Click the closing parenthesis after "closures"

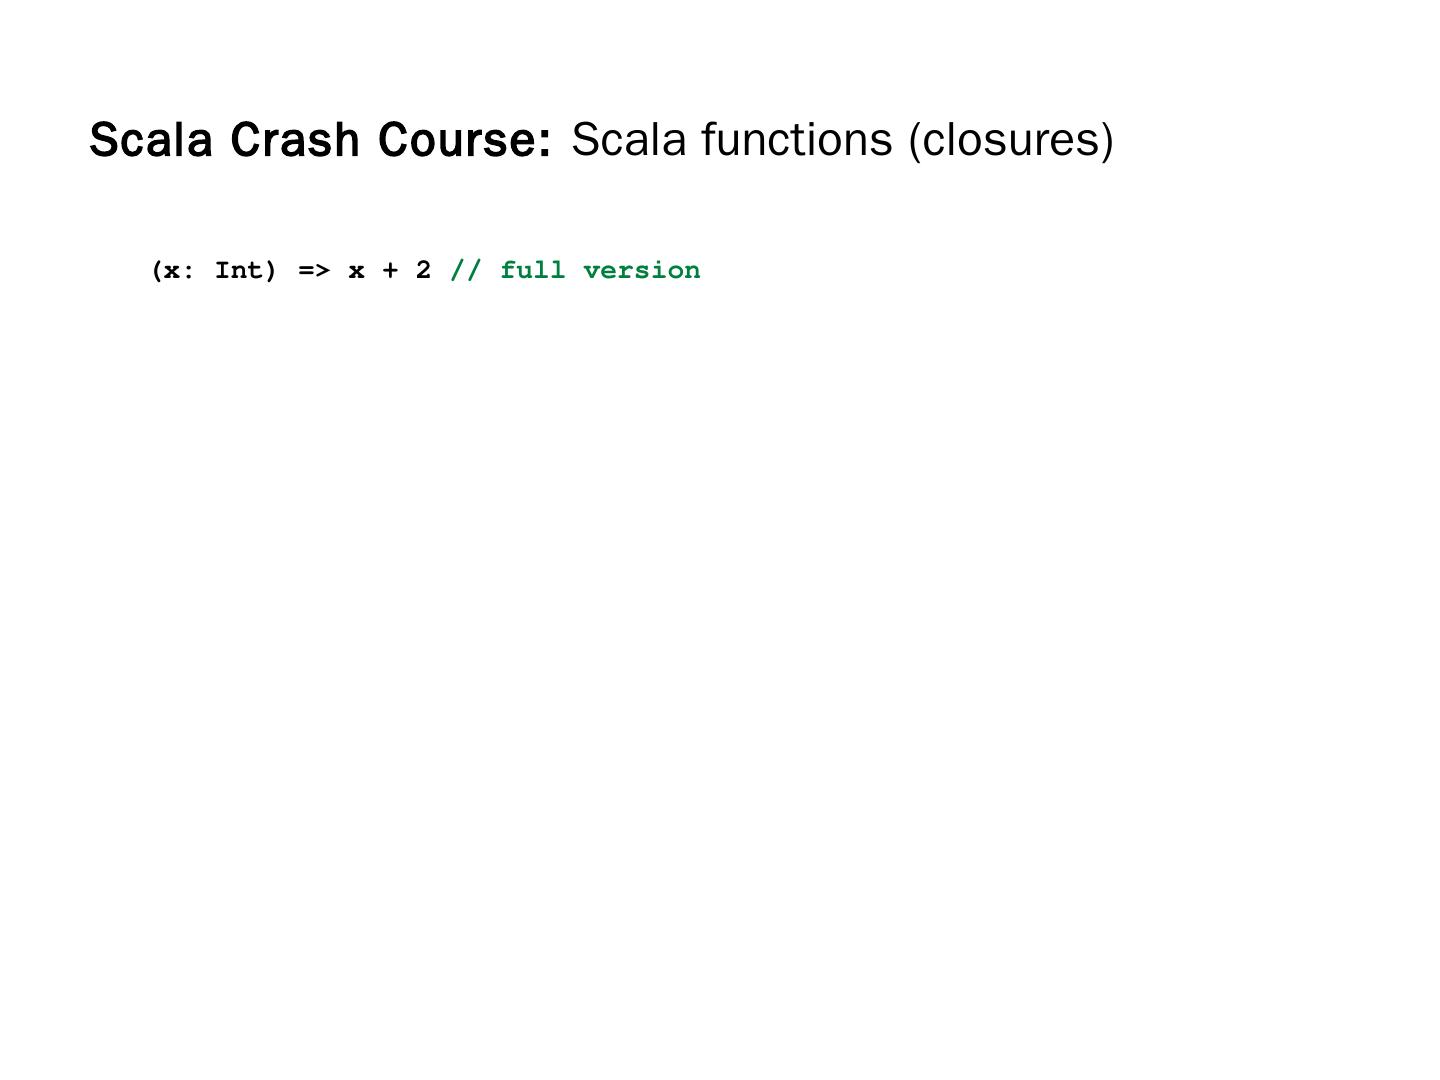tap(1107, 140)
